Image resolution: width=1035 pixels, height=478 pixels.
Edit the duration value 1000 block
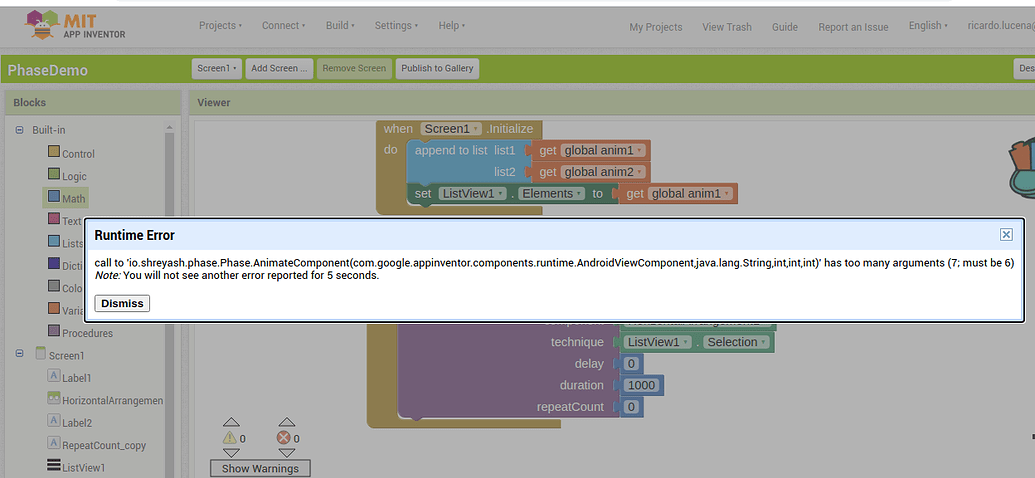[x=641, y=385]
